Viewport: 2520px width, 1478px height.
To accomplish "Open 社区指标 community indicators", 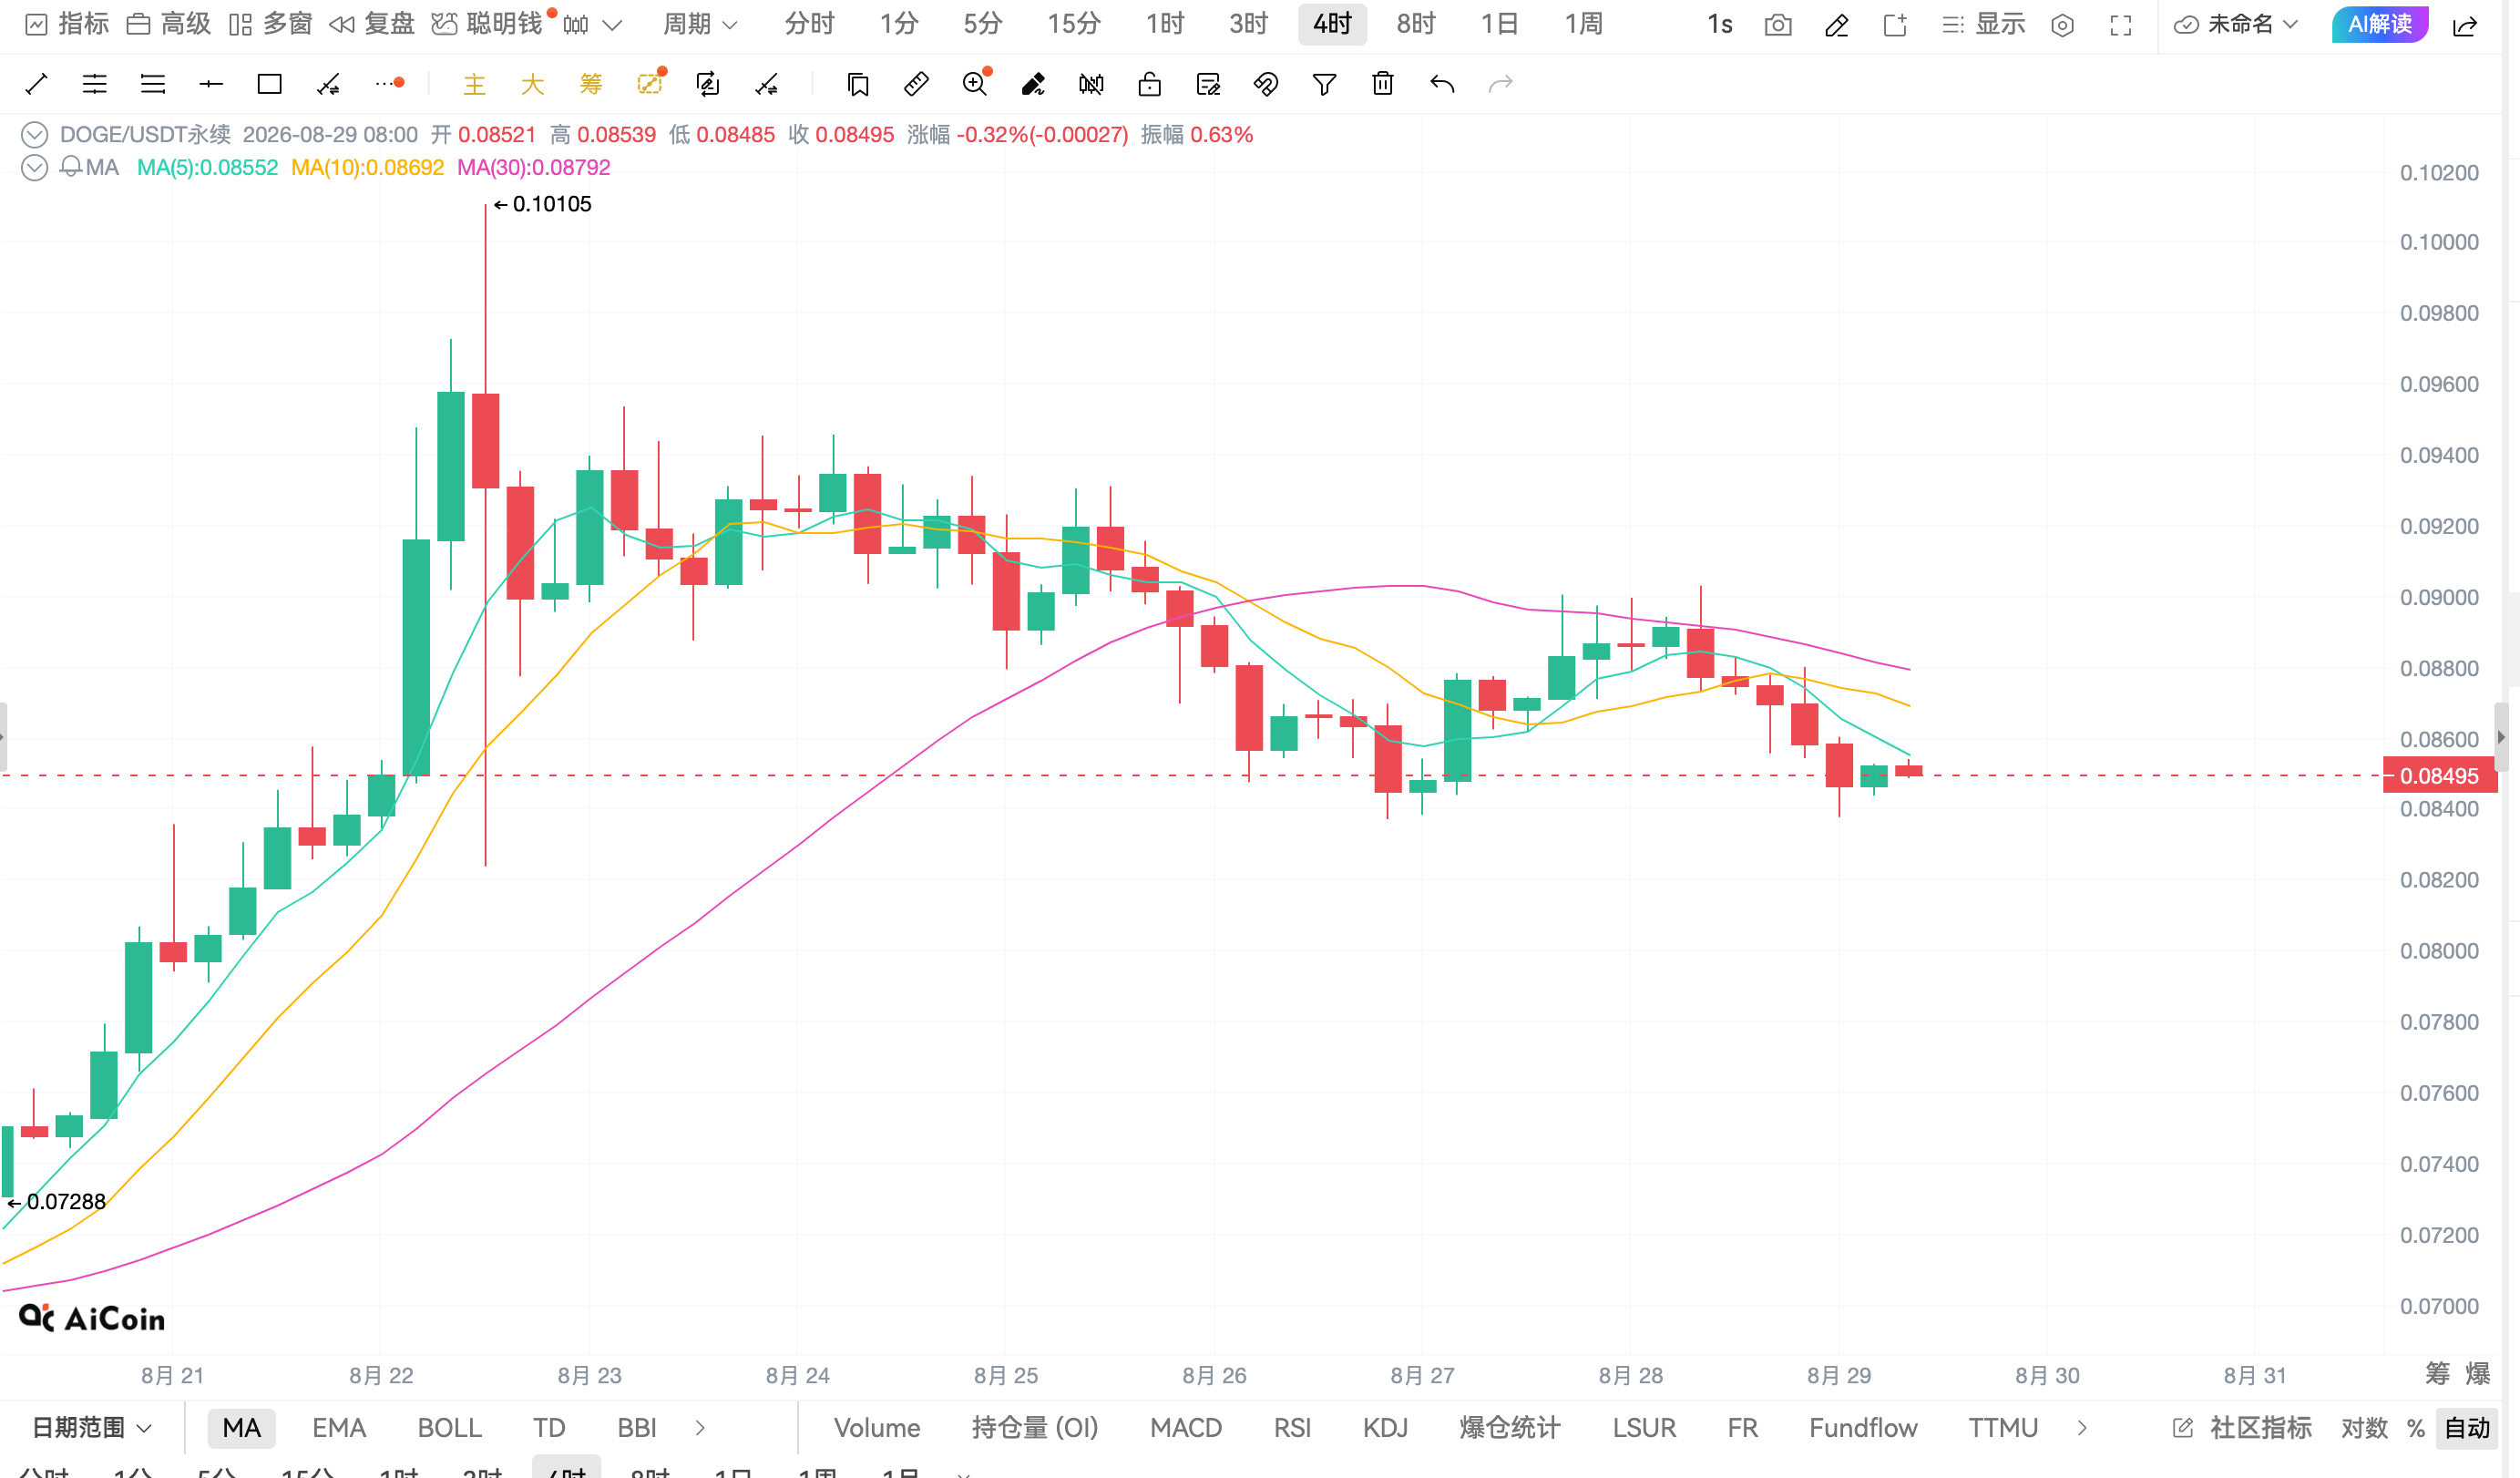I will click(2242, 1428).
